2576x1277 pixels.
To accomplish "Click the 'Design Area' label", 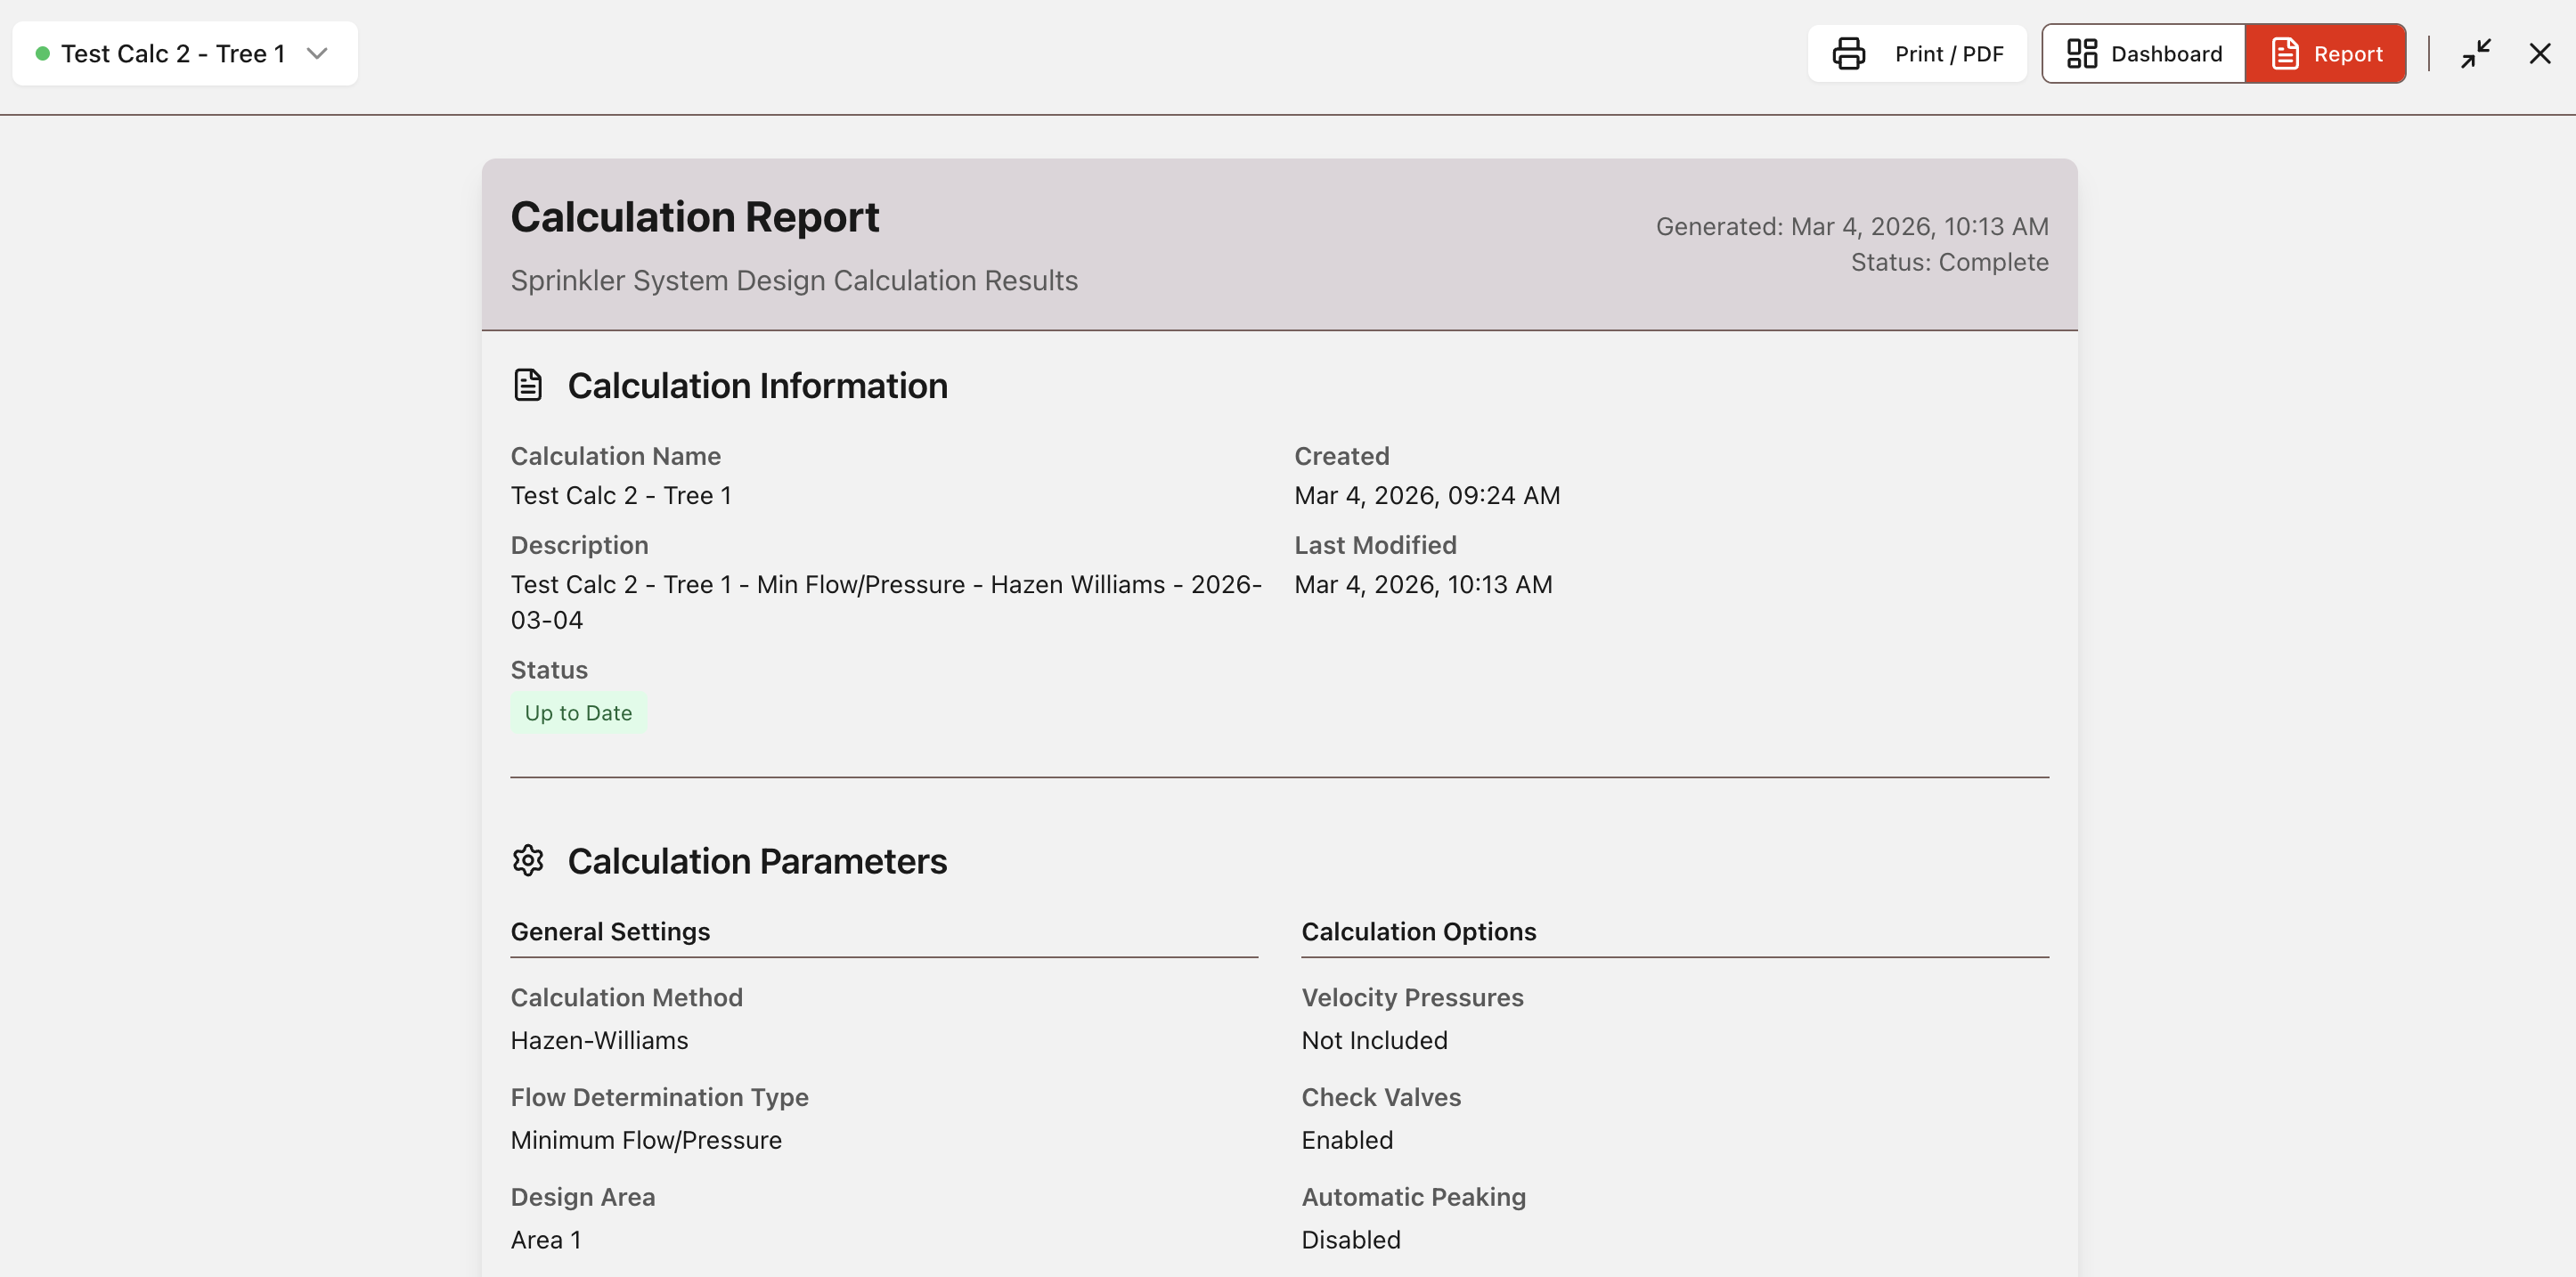I will (583, 1198).
